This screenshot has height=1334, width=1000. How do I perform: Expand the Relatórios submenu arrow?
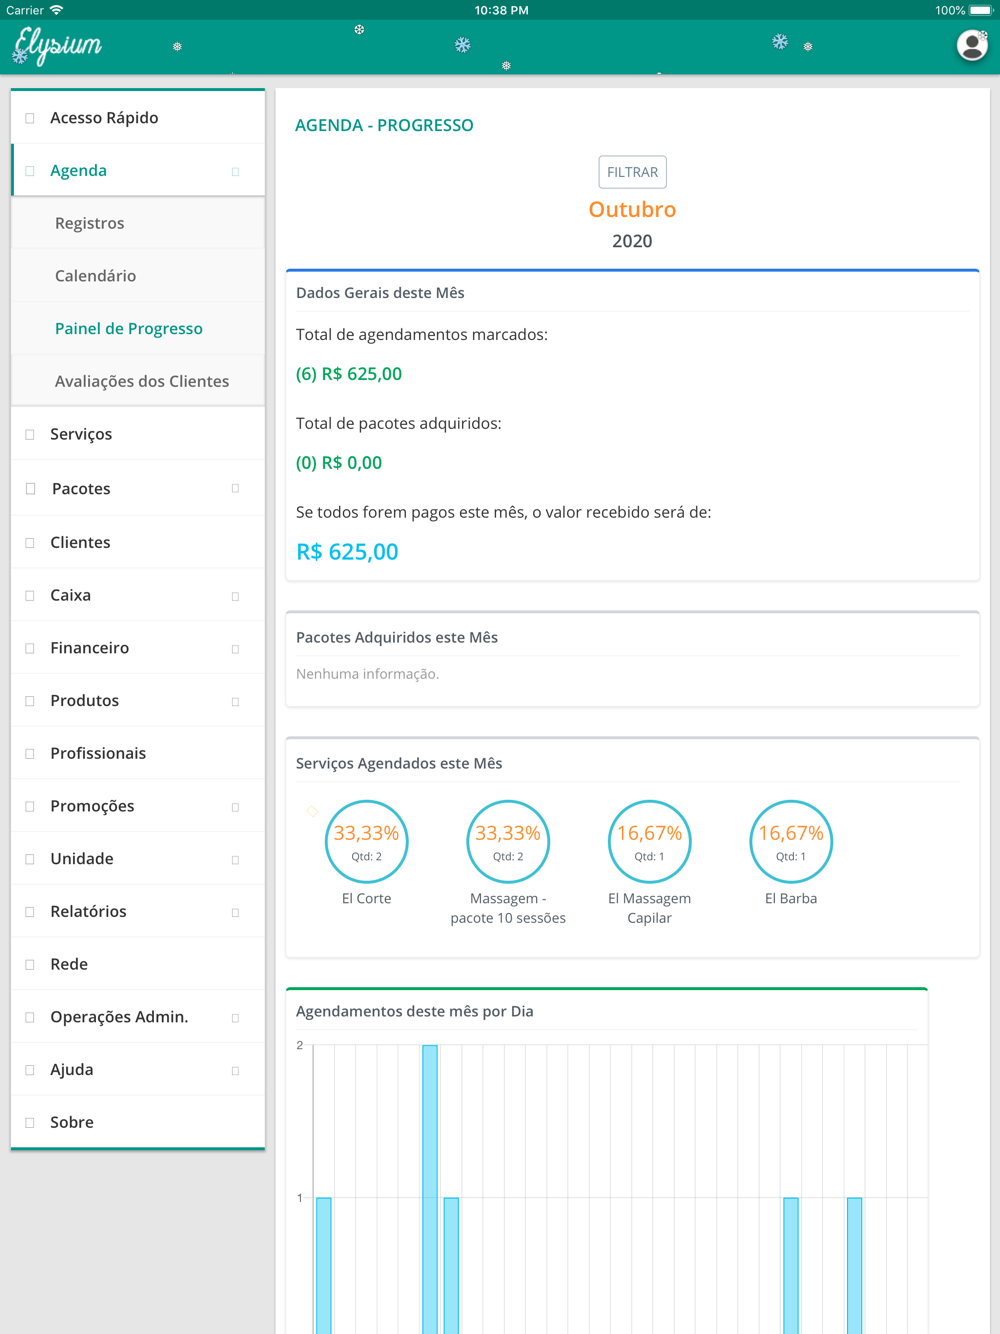(236, 913)
